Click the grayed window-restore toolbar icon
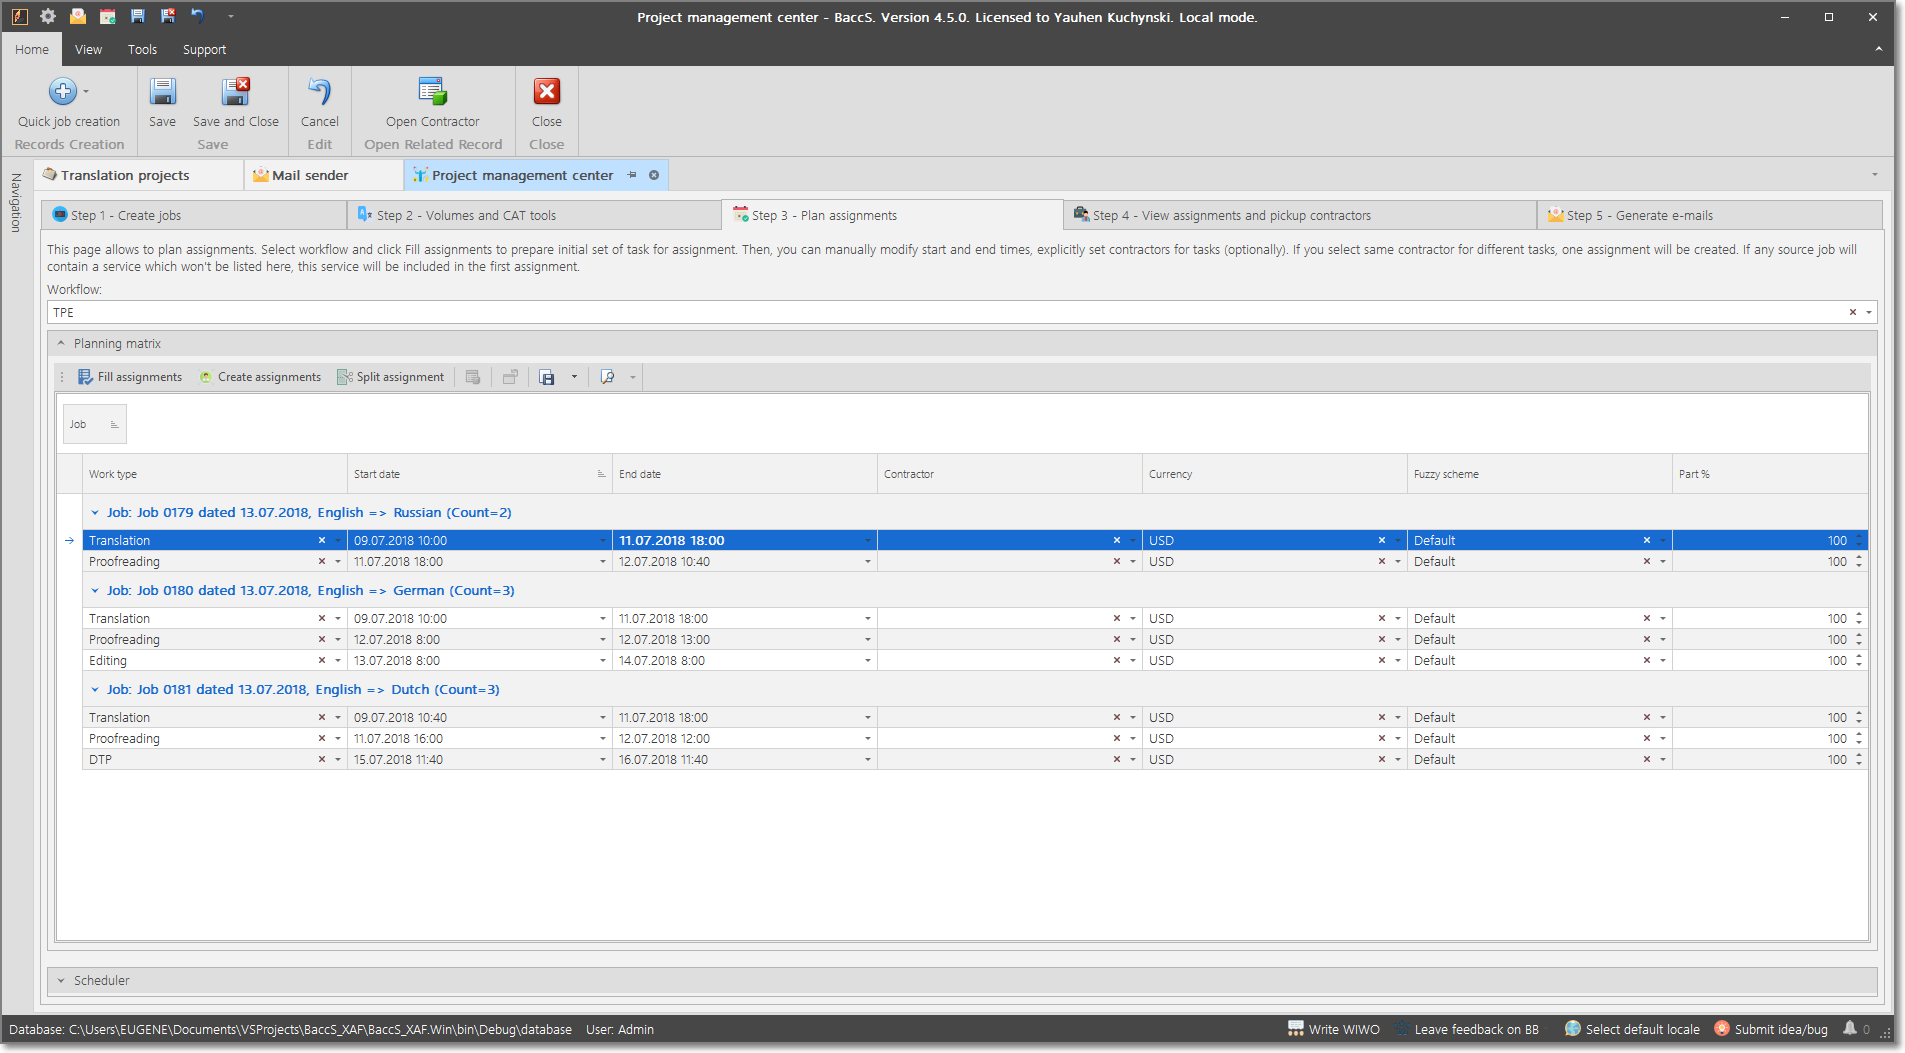 pos(510,377)
